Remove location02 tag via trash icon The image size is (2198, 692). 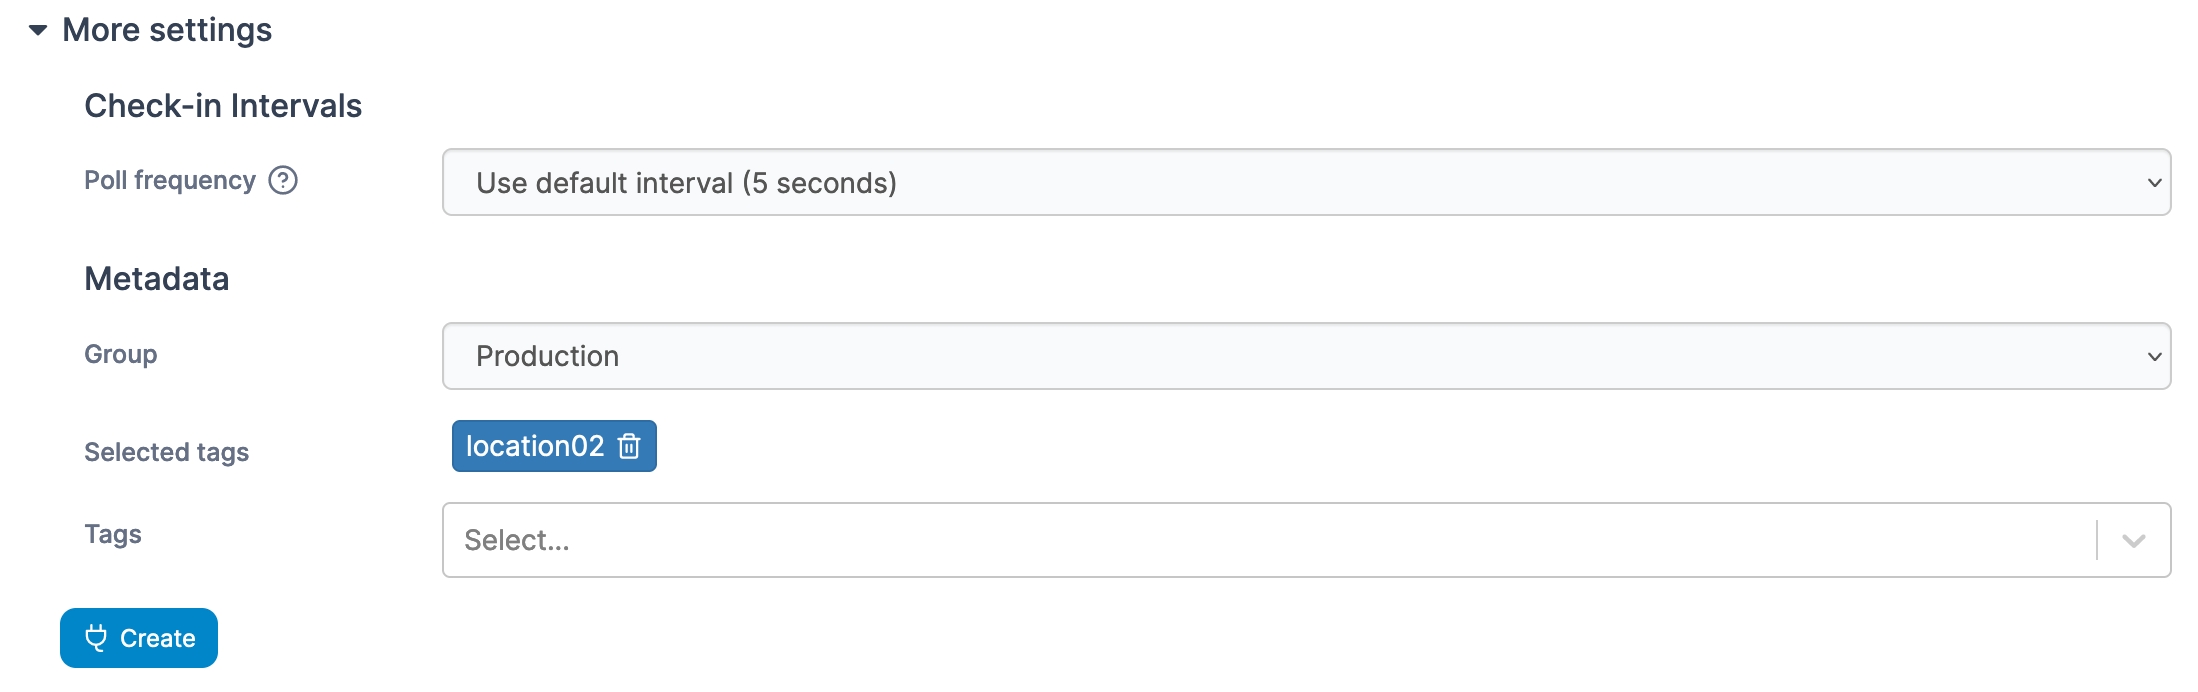[629, 446]
